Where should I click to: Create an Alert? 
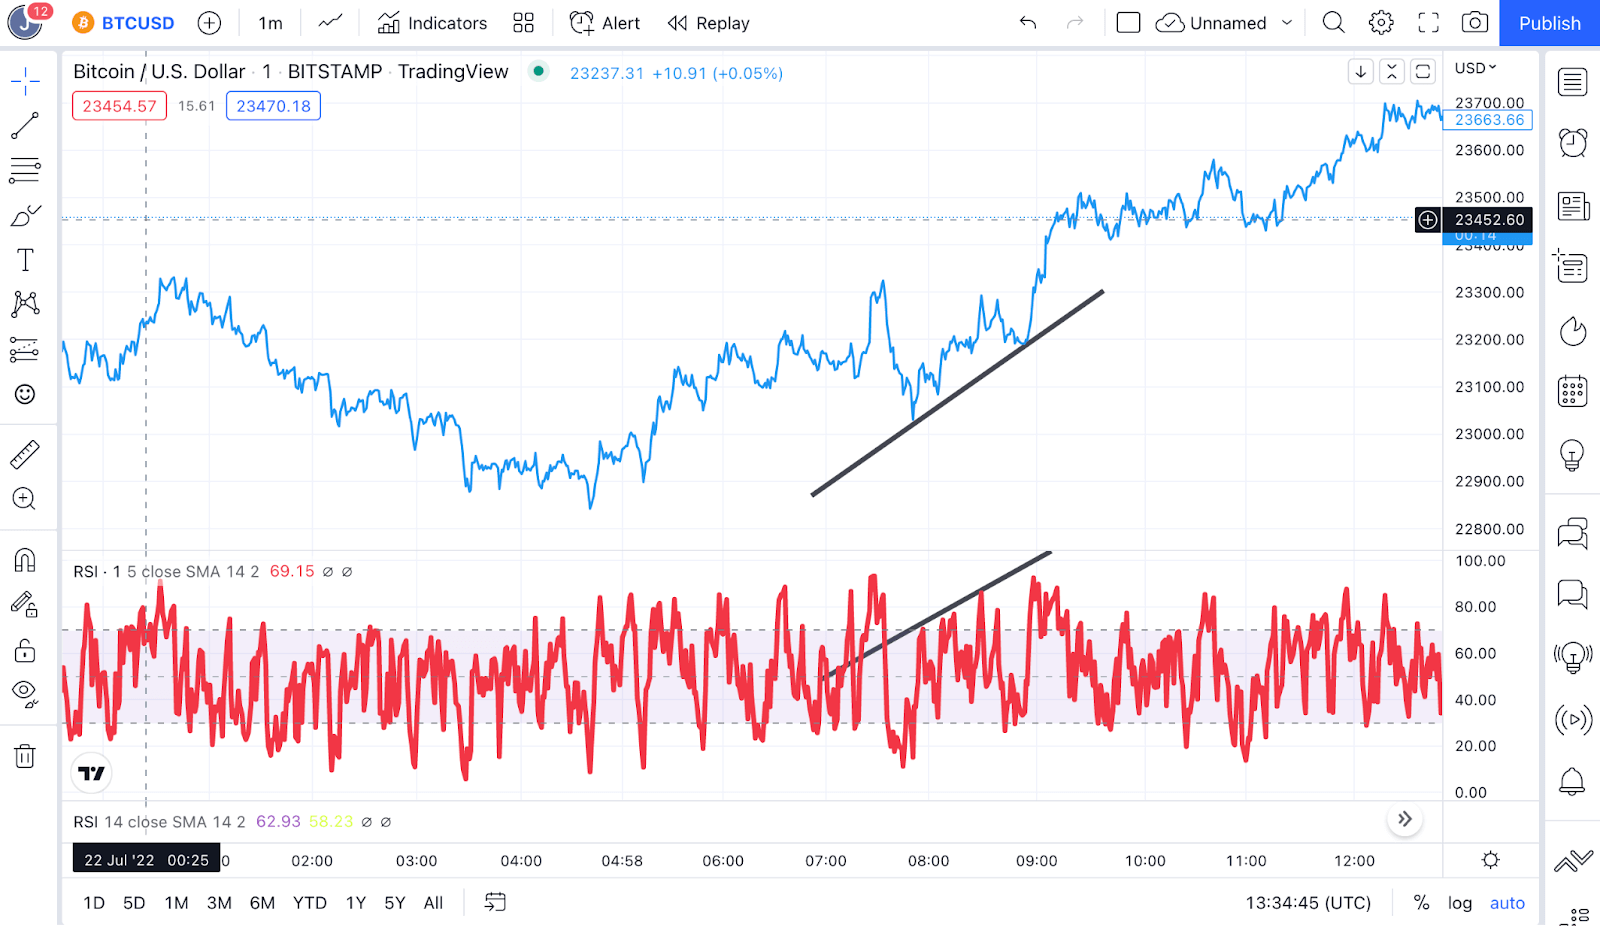pyautogui.click(x=605, y=23)
